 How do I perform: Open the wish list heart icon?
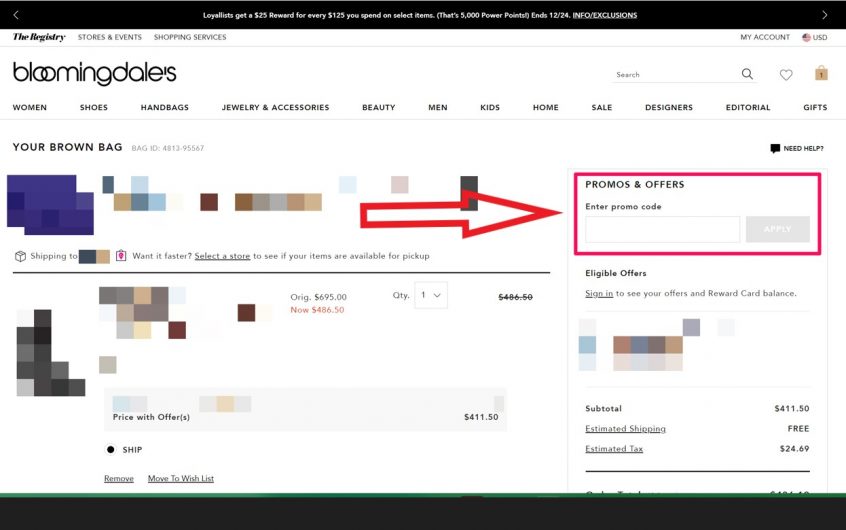click(x=786, y=74)
